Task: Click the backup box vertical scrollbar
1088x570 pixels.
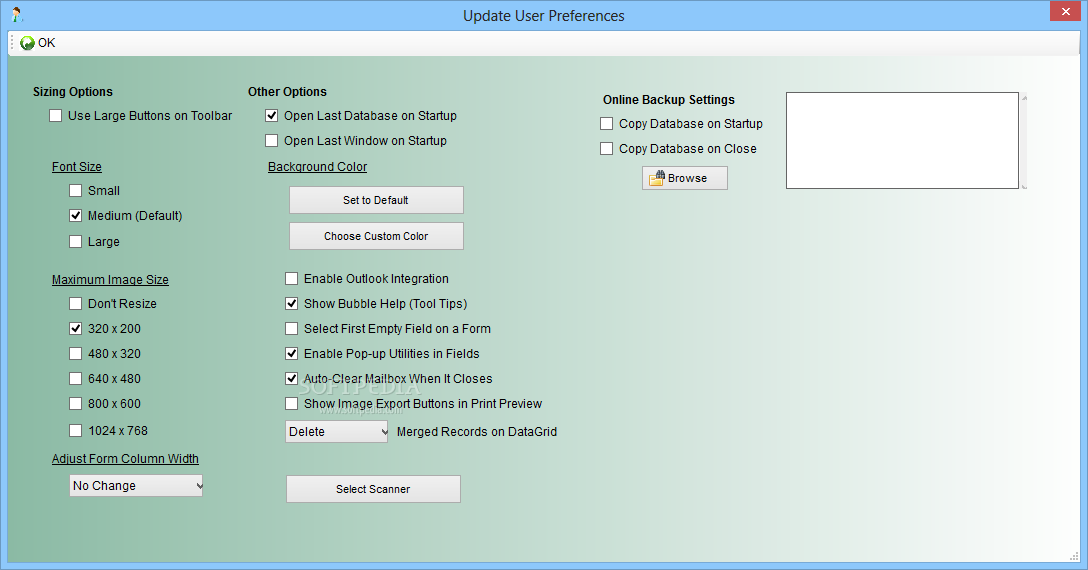Action: click(1024, 140)
